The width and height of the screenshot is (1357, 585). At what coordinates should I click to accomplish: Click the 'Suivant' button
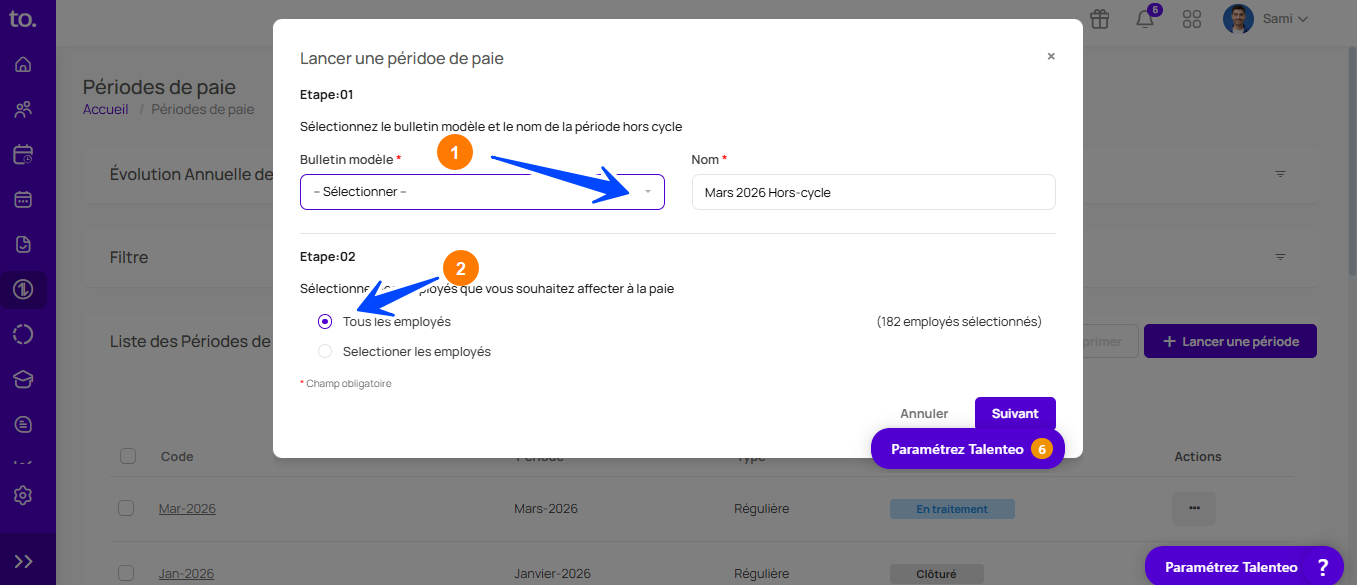click(x=1015, y=414)
